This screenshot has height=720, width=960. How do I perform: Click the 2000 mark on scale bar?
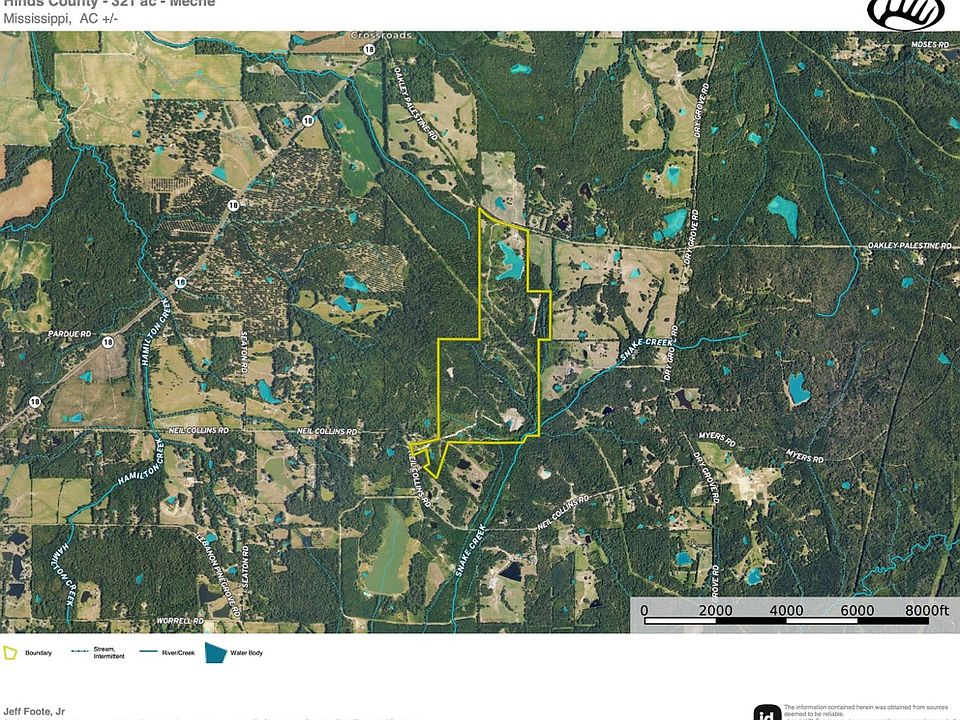tap(715, 610)
